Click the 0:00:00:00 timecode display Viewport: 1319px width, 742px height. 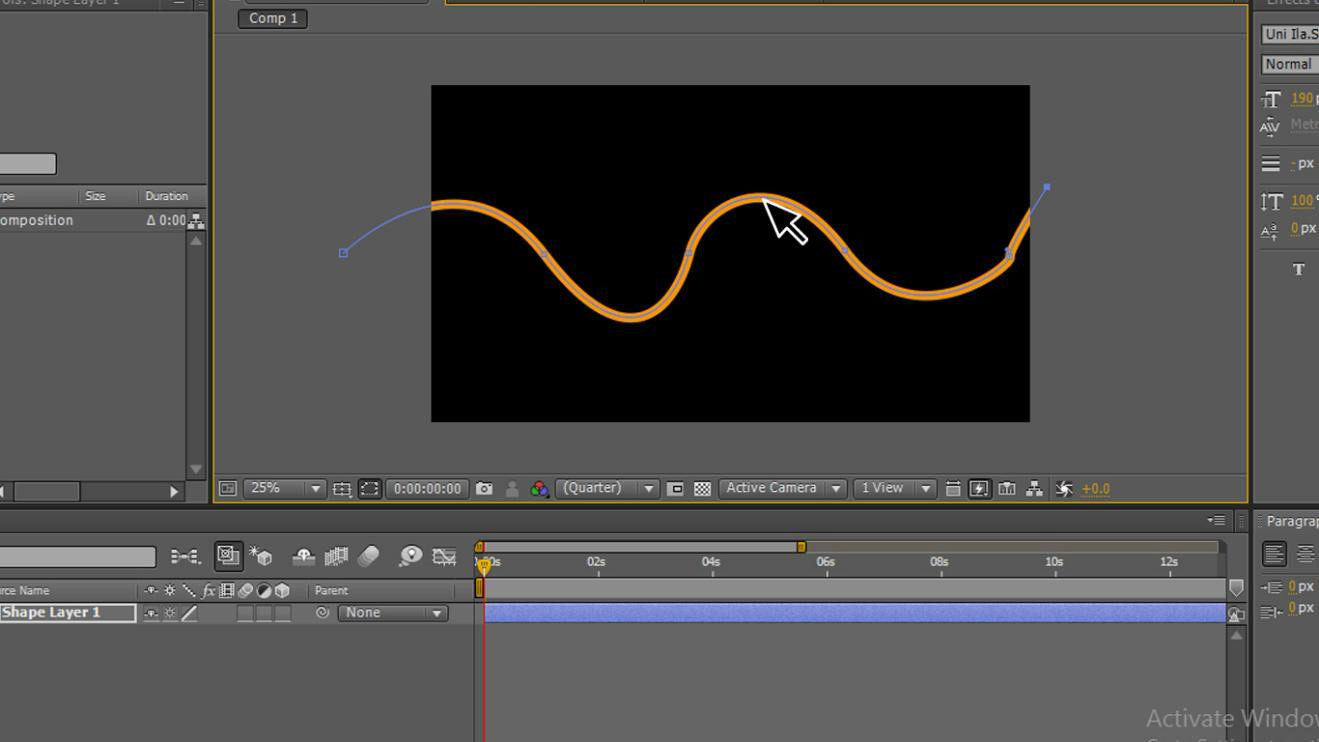[427, 488]
